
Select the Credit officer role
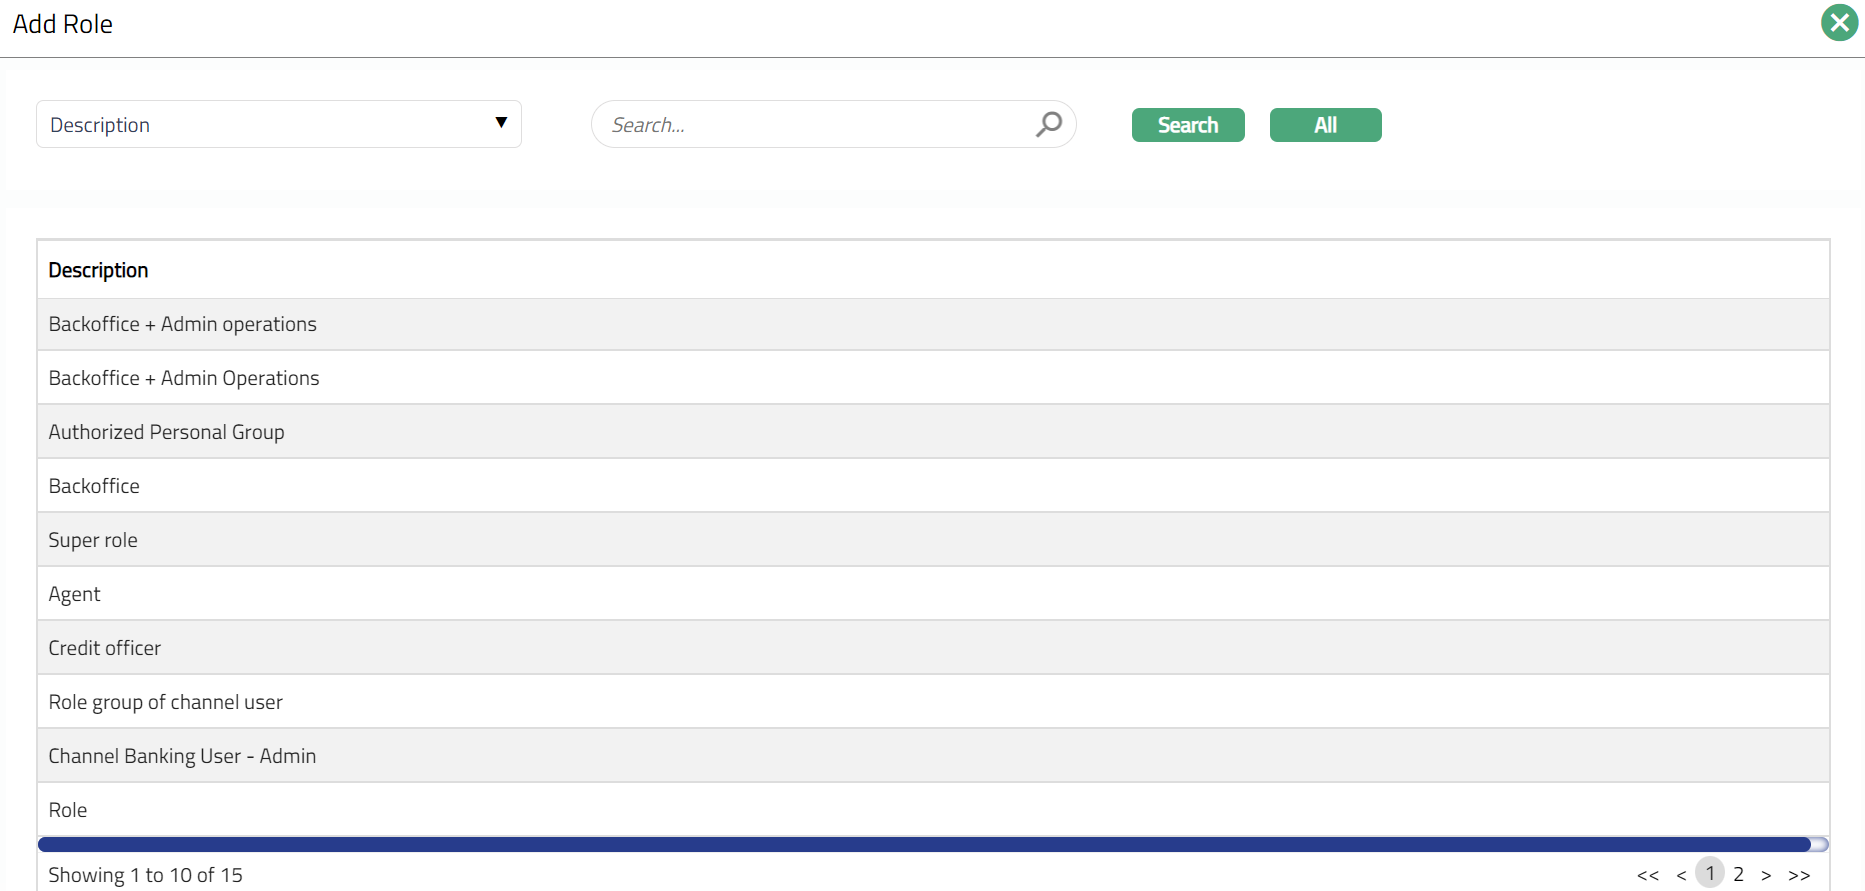[x=104, y=648]
